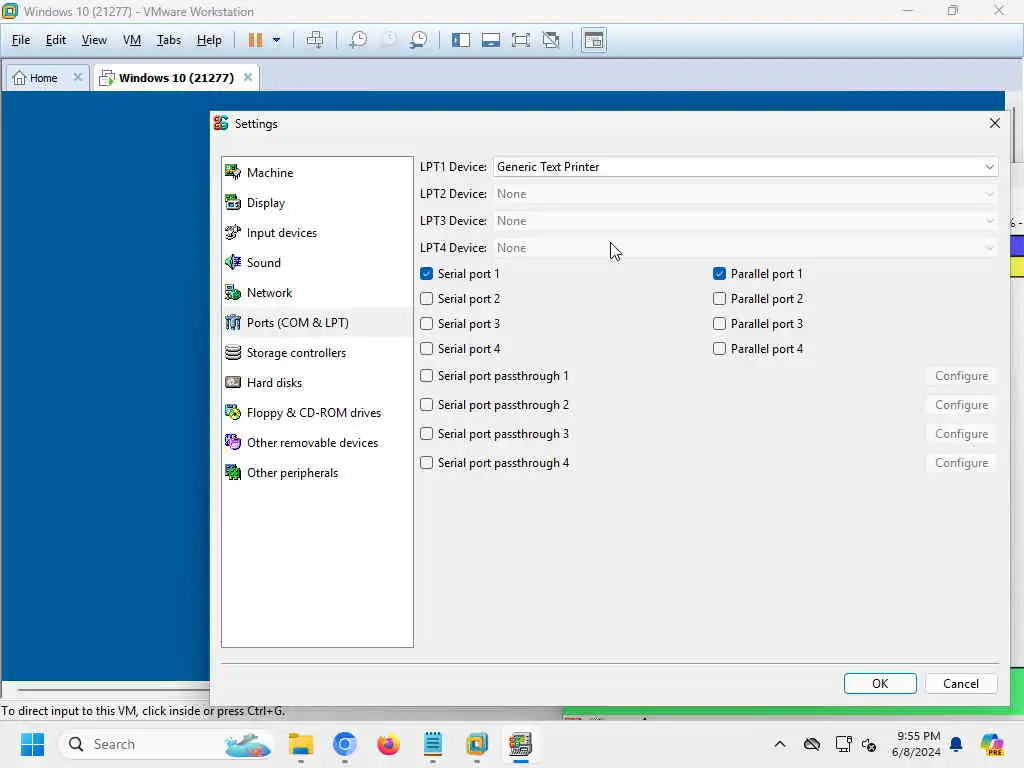This screenshot has width=1024, height=768.
Task: Click Cancel in Settings dialog
Action: [961, 683]
